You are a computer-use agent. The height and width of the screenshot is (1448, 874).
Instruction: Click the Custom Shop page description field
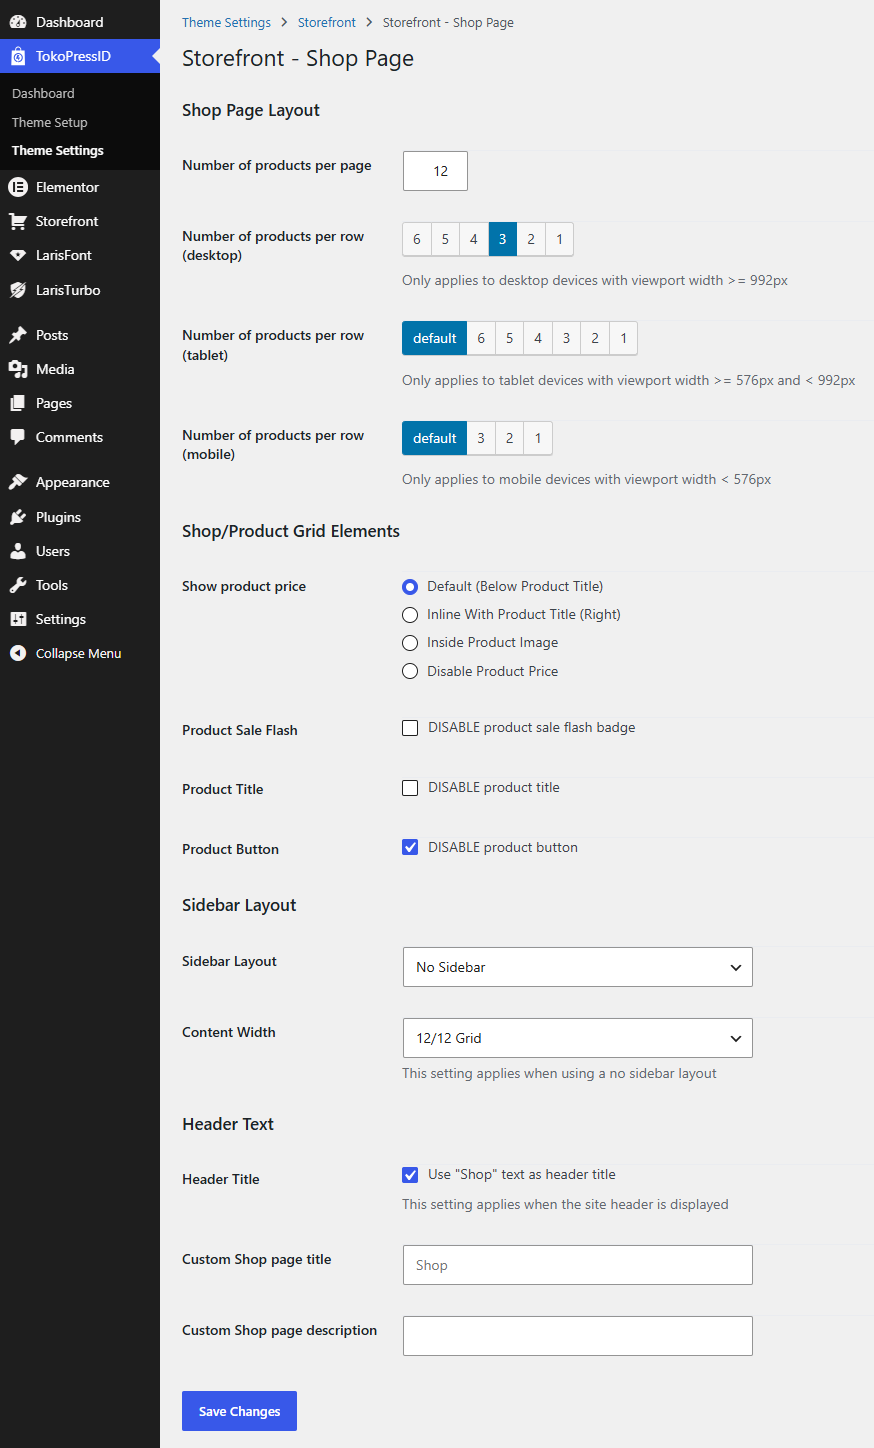click(578, 1336)
